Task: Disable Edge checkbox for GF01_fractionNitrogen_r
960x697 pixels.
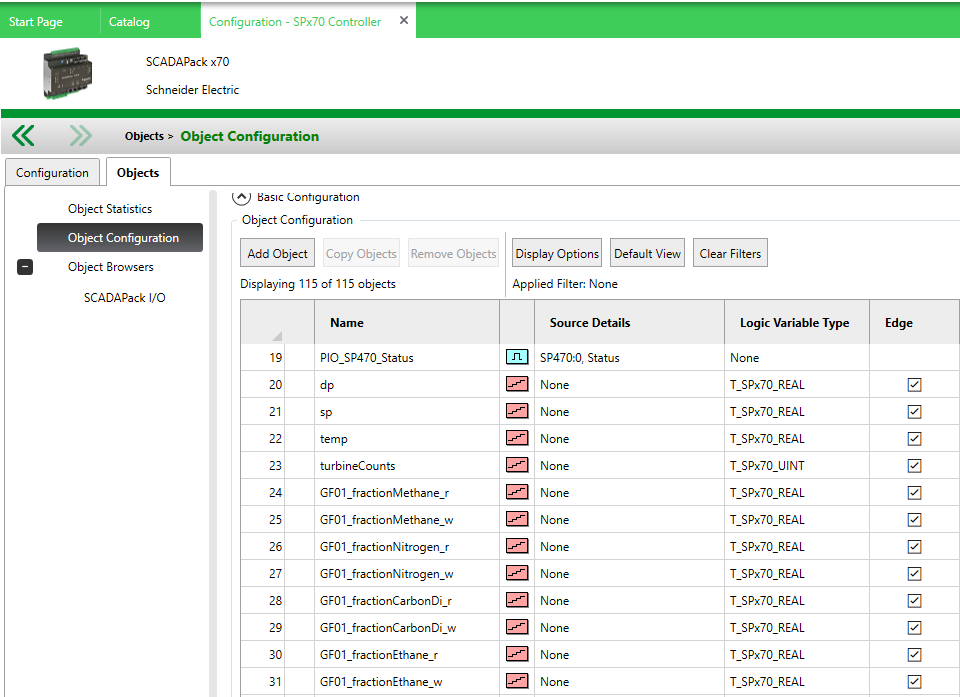Action: click(x=914, y=546)
